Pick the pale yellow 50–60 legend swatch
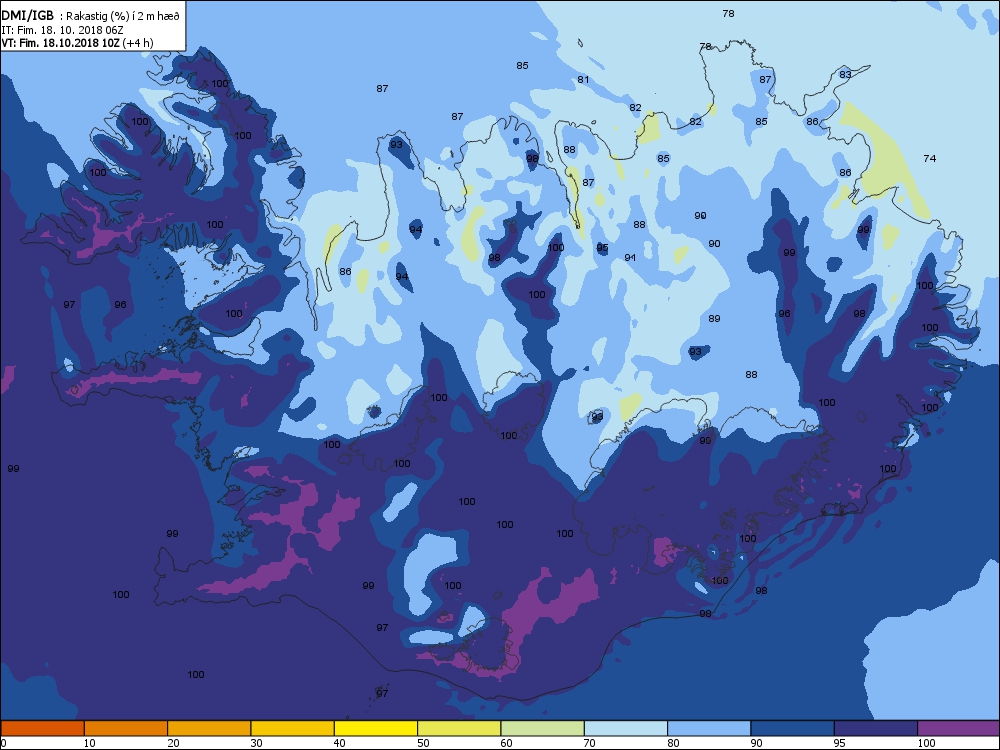Screen dimensions: 1000x750 pyautogui.click(x=459, y=728)
